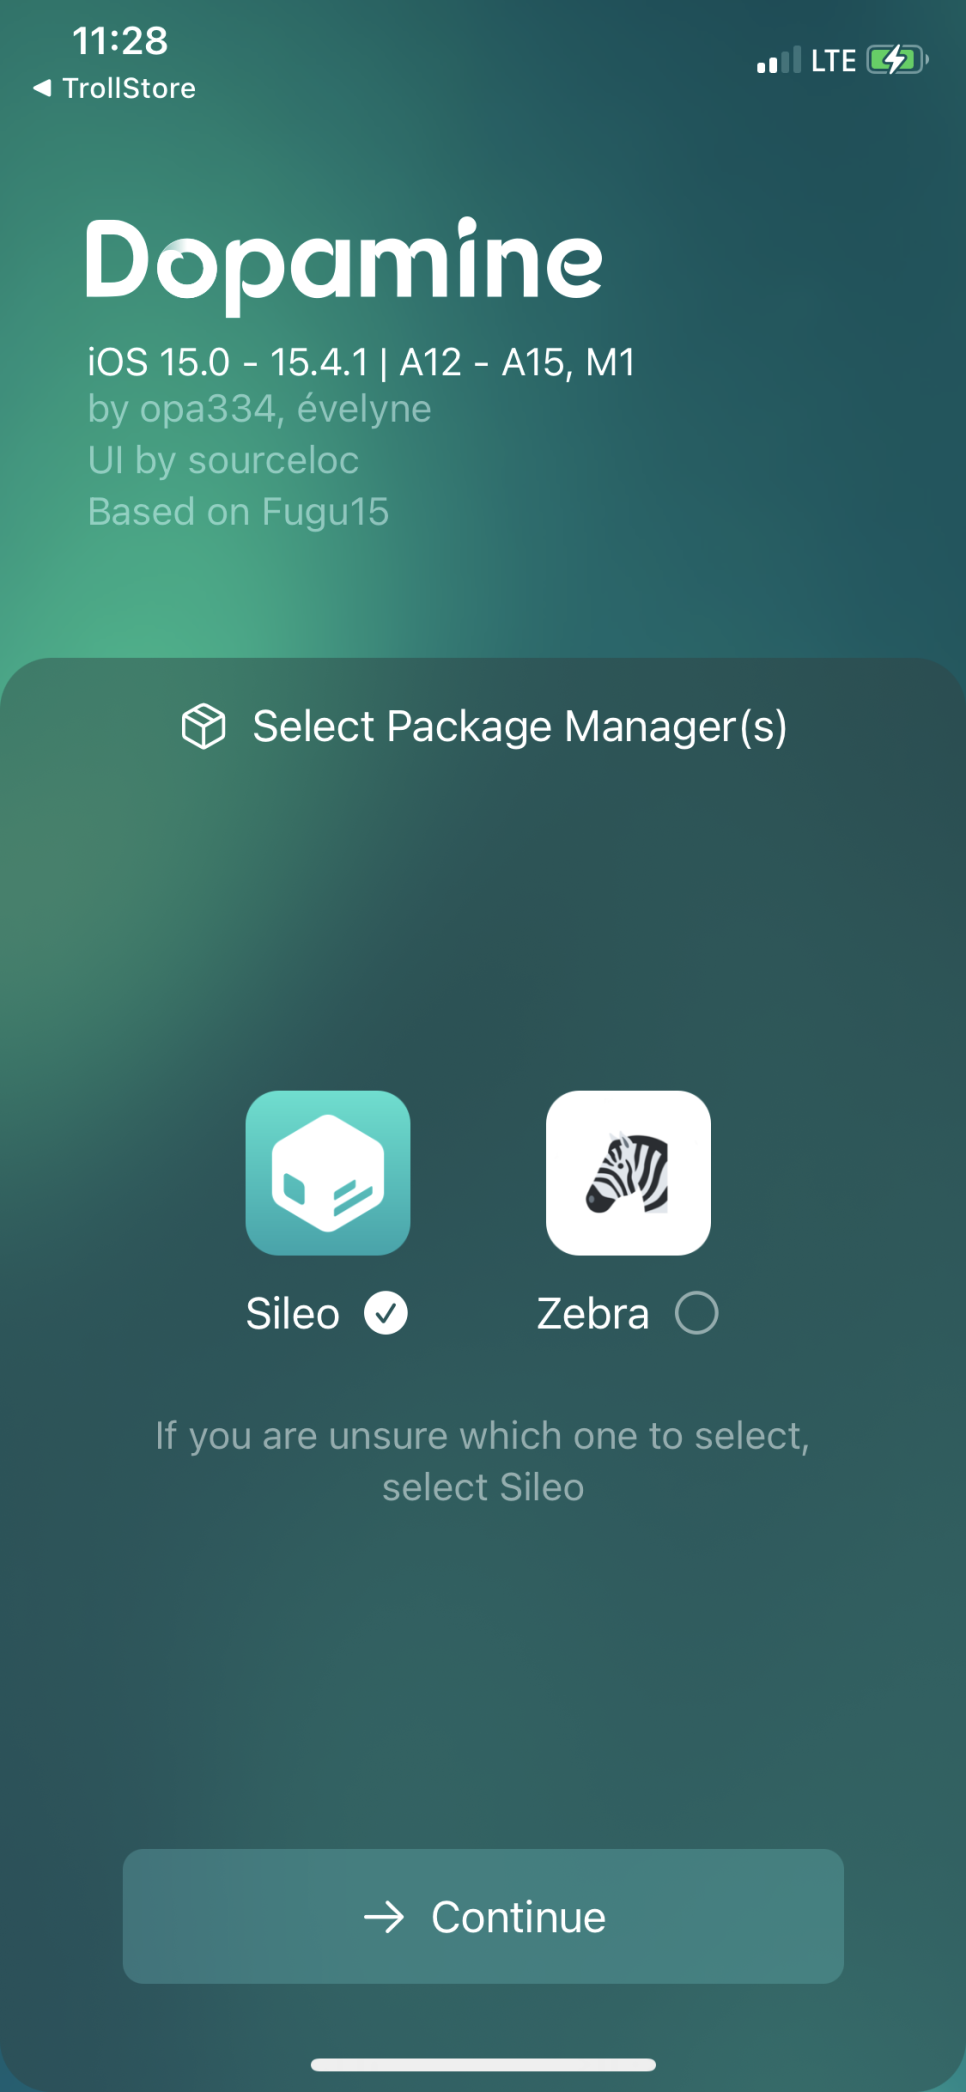Viewport: 966px width, 2092px height.
Task: Select the Zebra label text
Action: [593, 1314]
